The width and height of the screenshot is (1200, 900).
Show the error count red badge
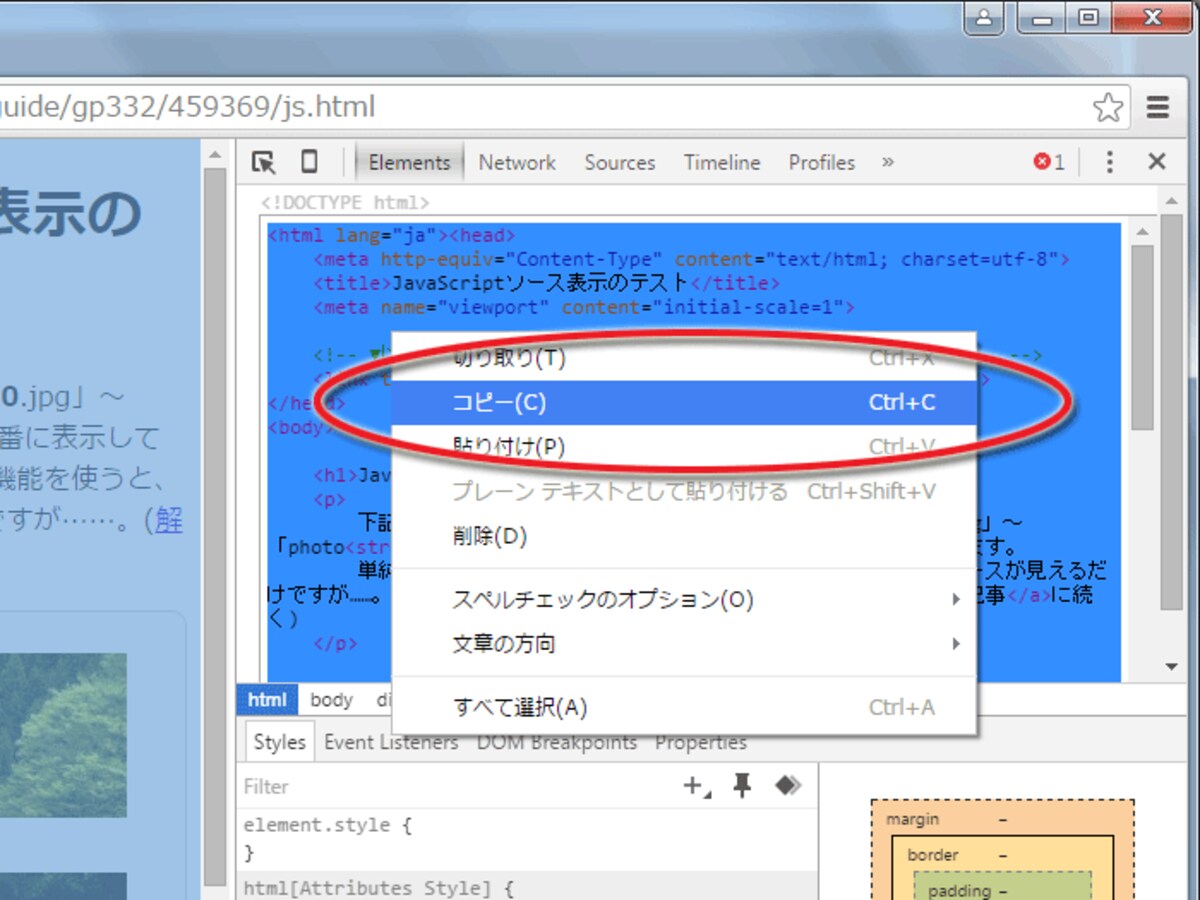[x=1049, y=162]
